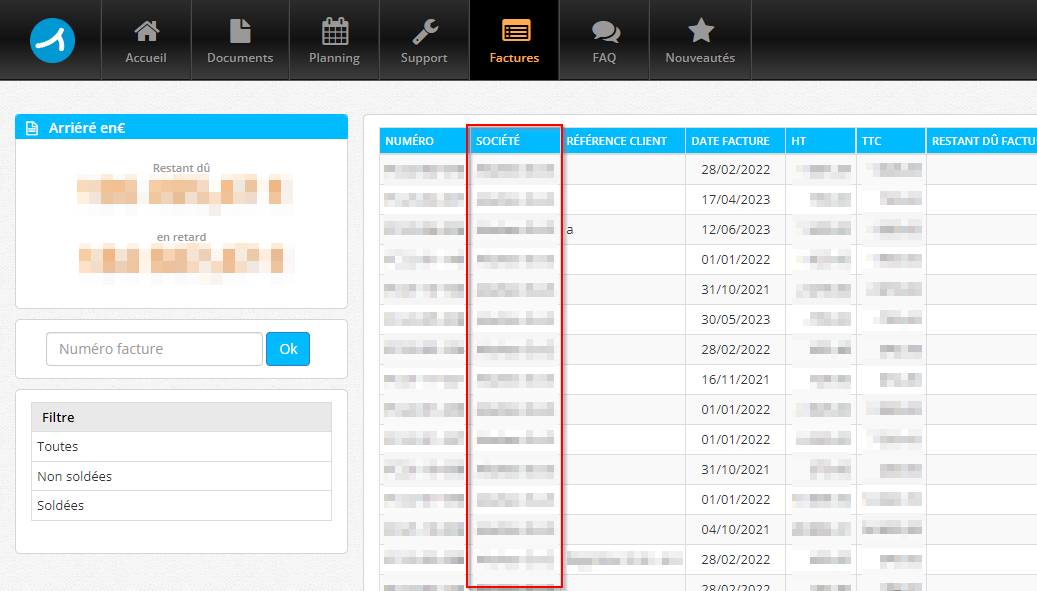Open the FAQ speech bubbles icon
Viewport: 1037px width, 591px height.
click(604, 31)
